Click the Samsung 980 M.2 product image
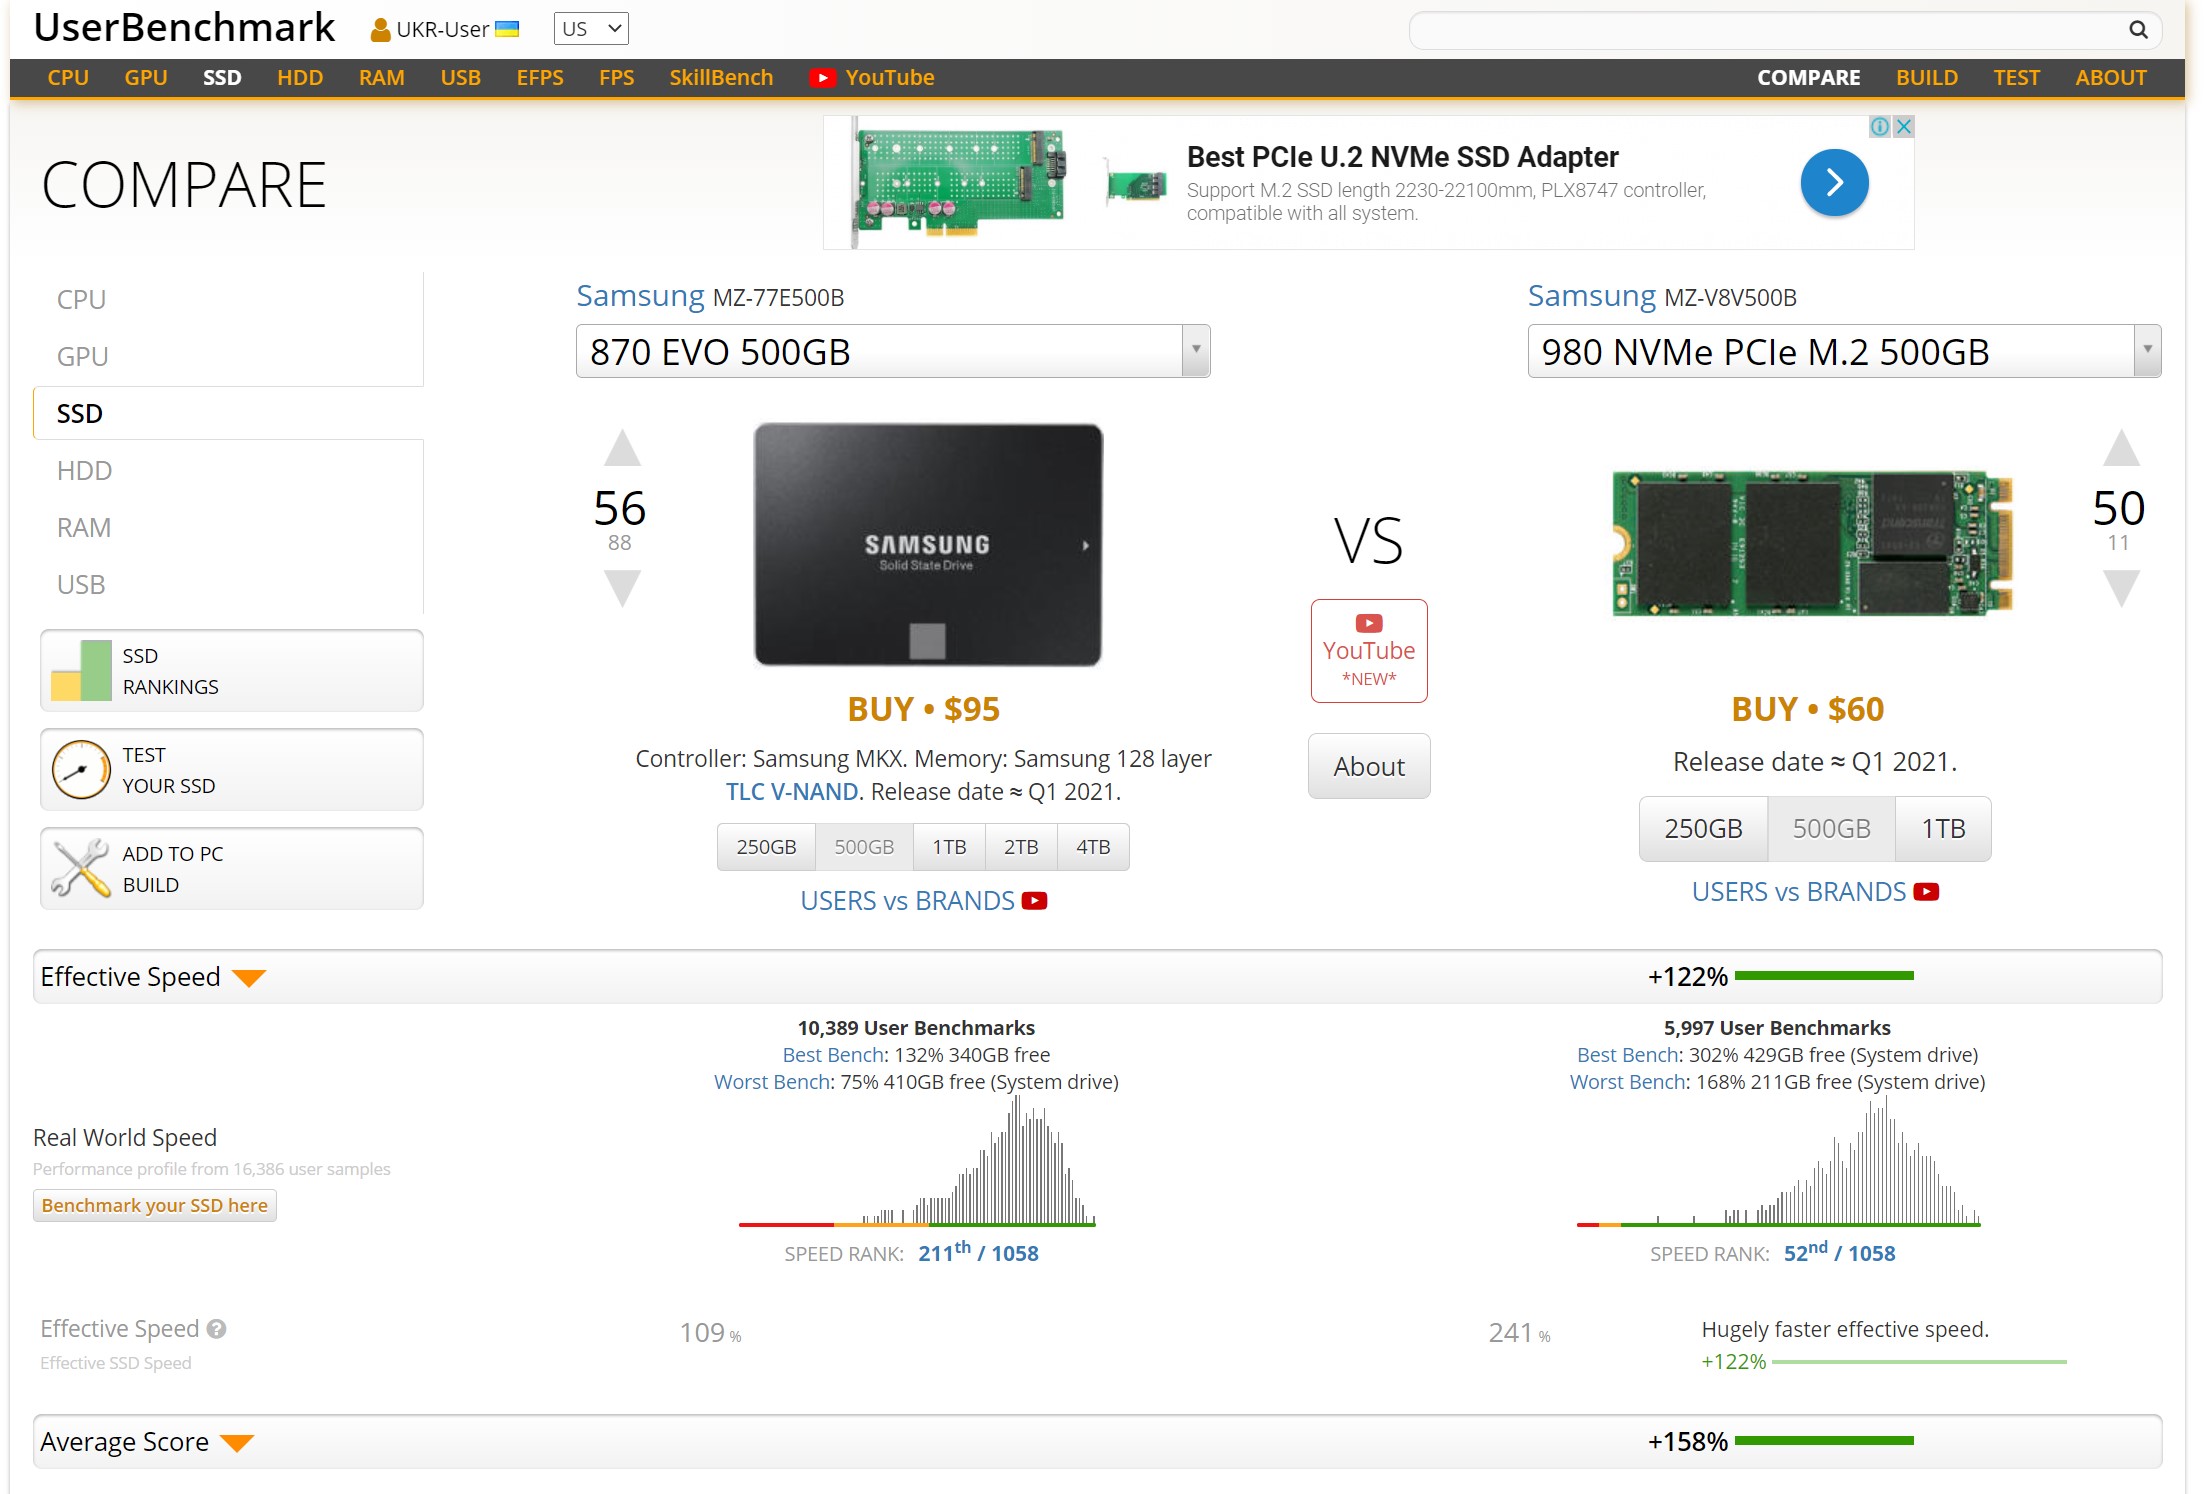This screenshot has width=2206, height=1494. pos(1812,543)
